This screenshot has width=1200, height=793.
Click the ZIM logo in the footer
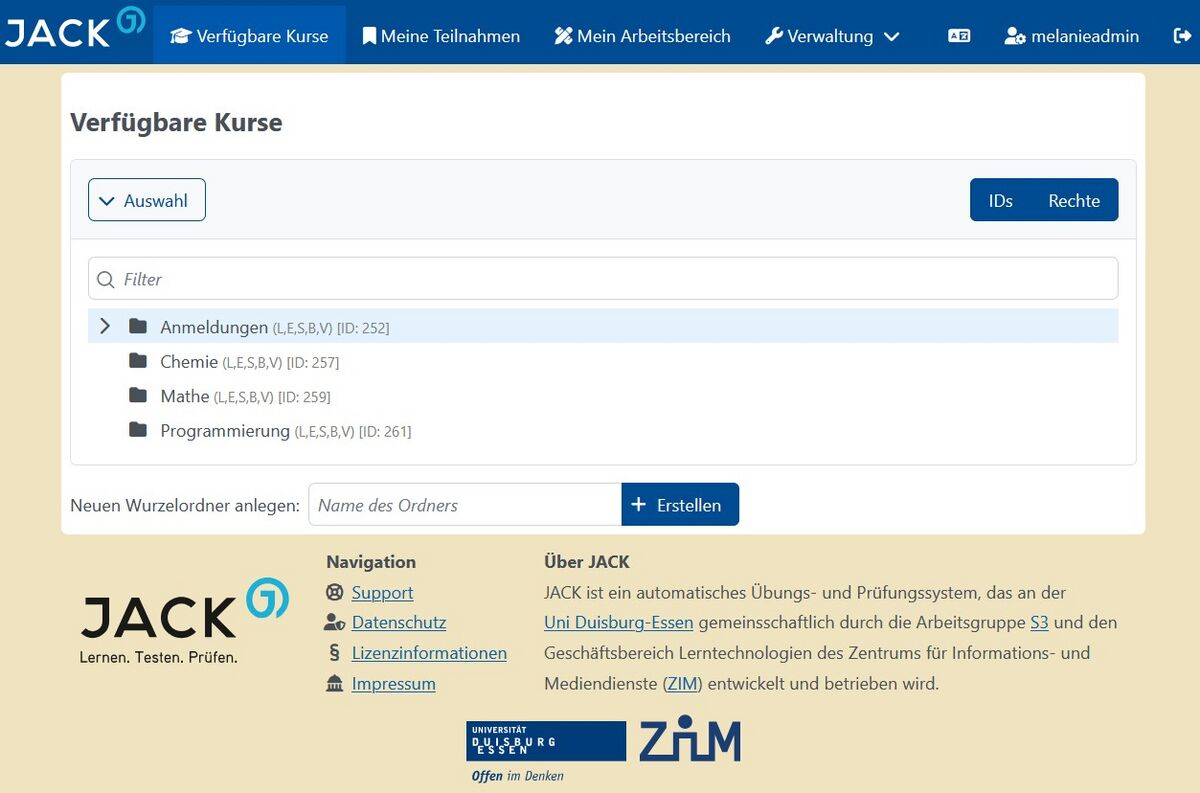(690, 740)
